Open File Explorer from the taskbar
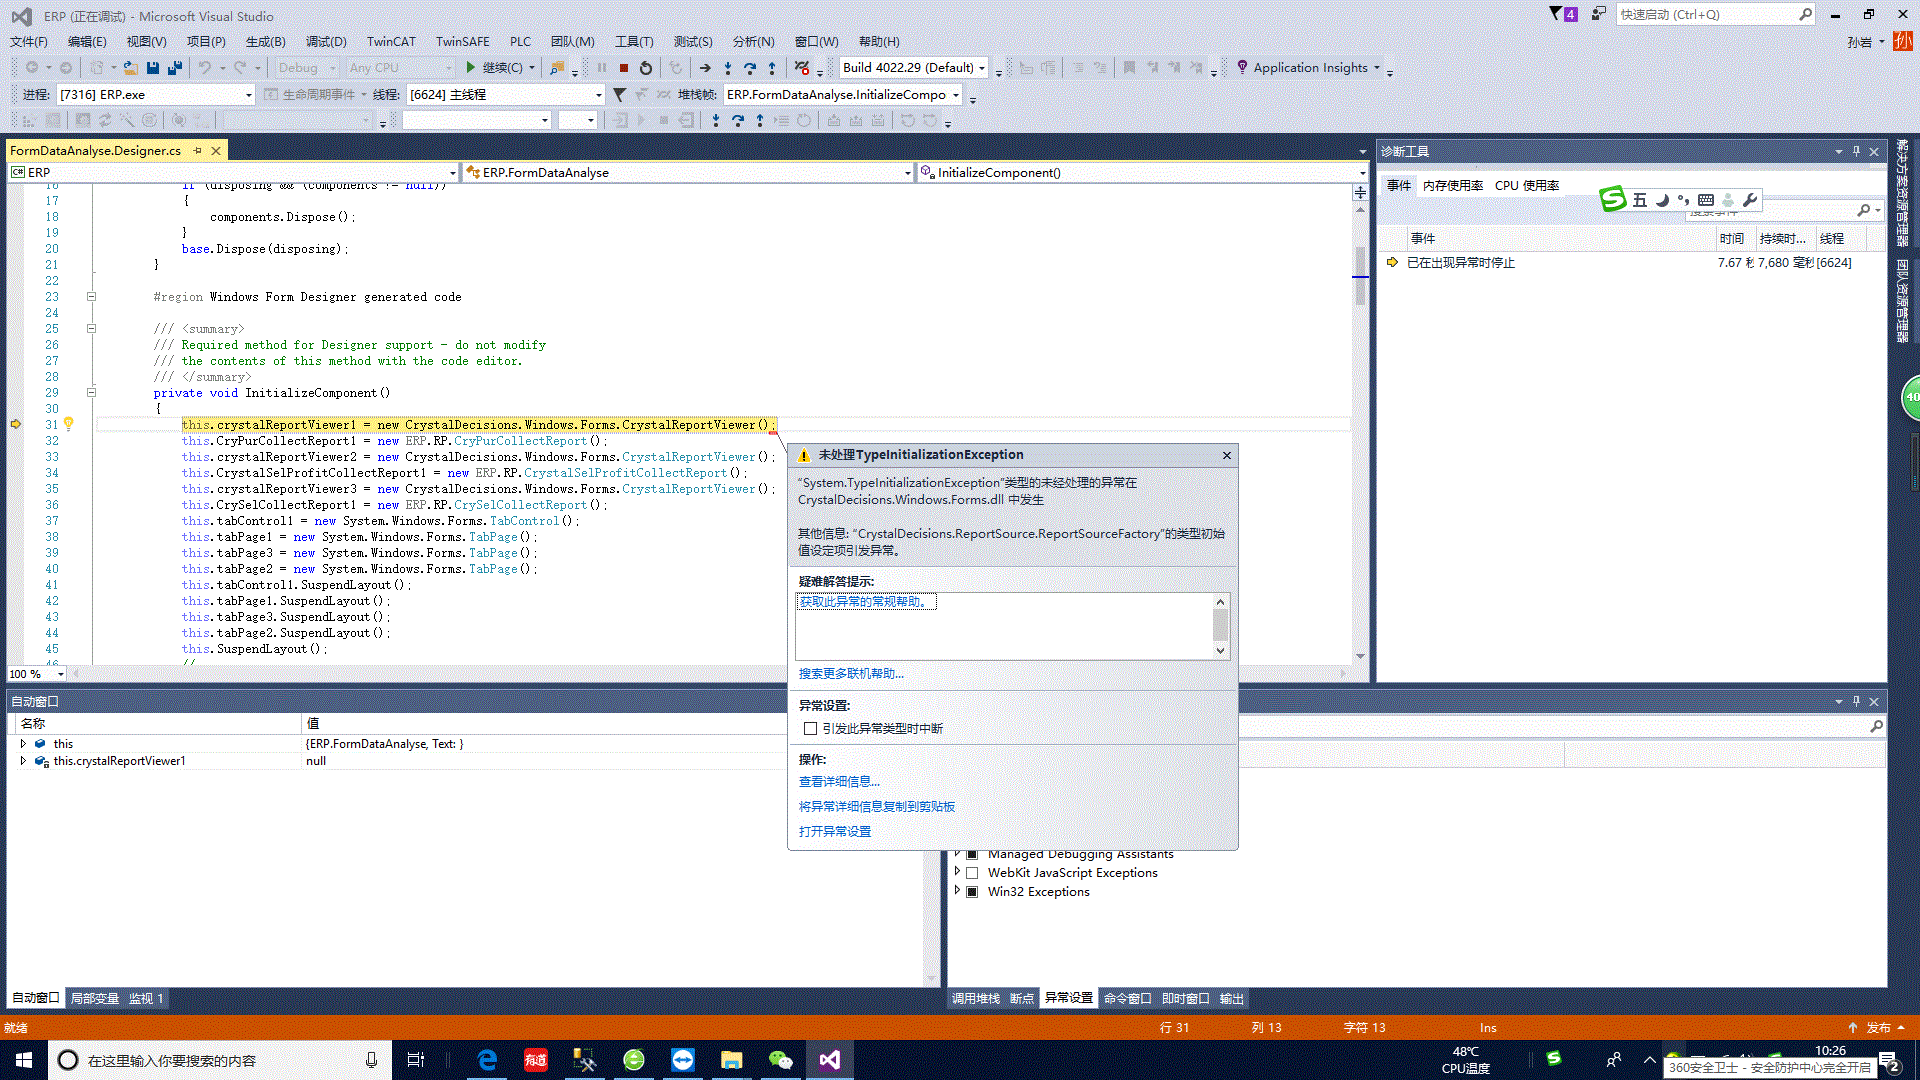The image size is (1920, 1080). (731, 1060)
